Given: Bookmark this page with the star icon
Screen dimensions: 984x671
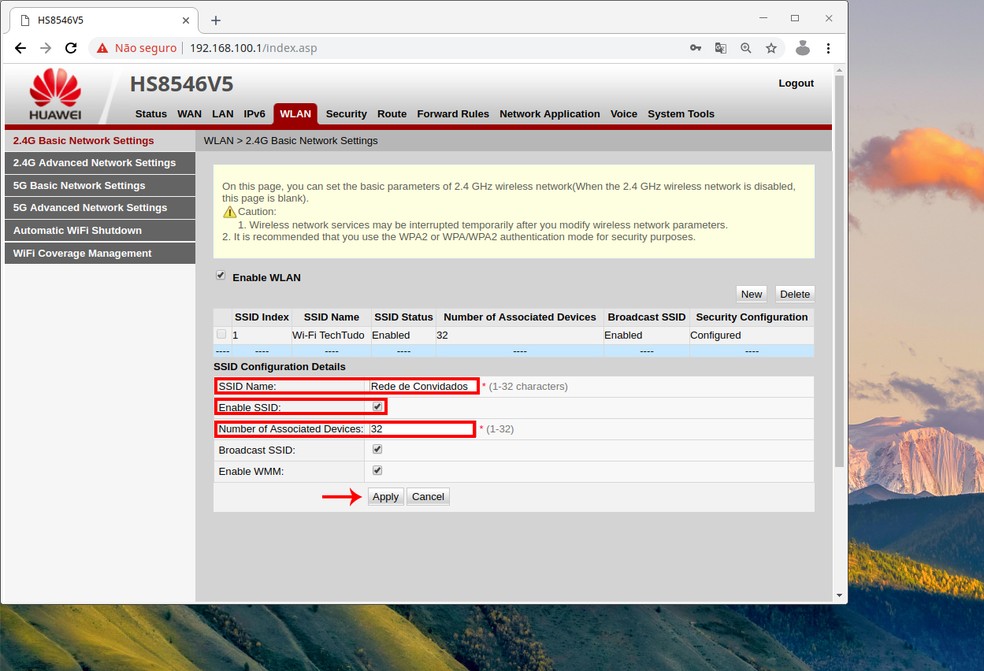Looking at the screenshot, I should coord(771,48).
